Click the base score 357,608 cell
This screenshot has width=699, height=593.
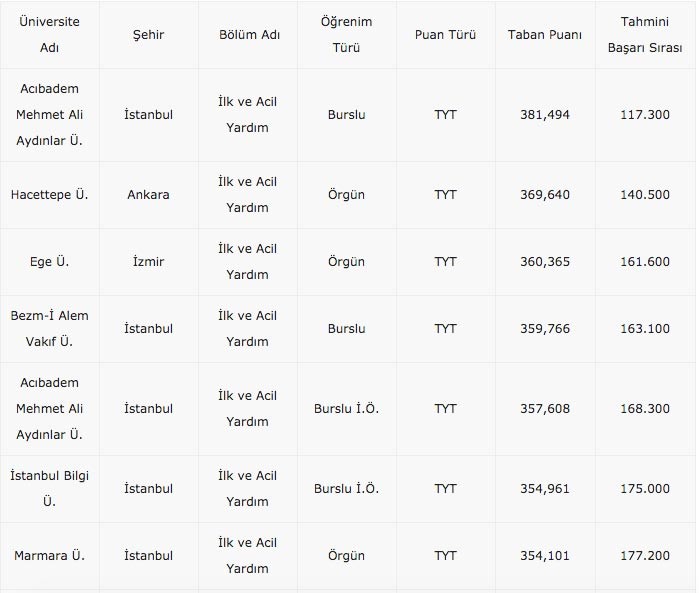click(545, 409)
